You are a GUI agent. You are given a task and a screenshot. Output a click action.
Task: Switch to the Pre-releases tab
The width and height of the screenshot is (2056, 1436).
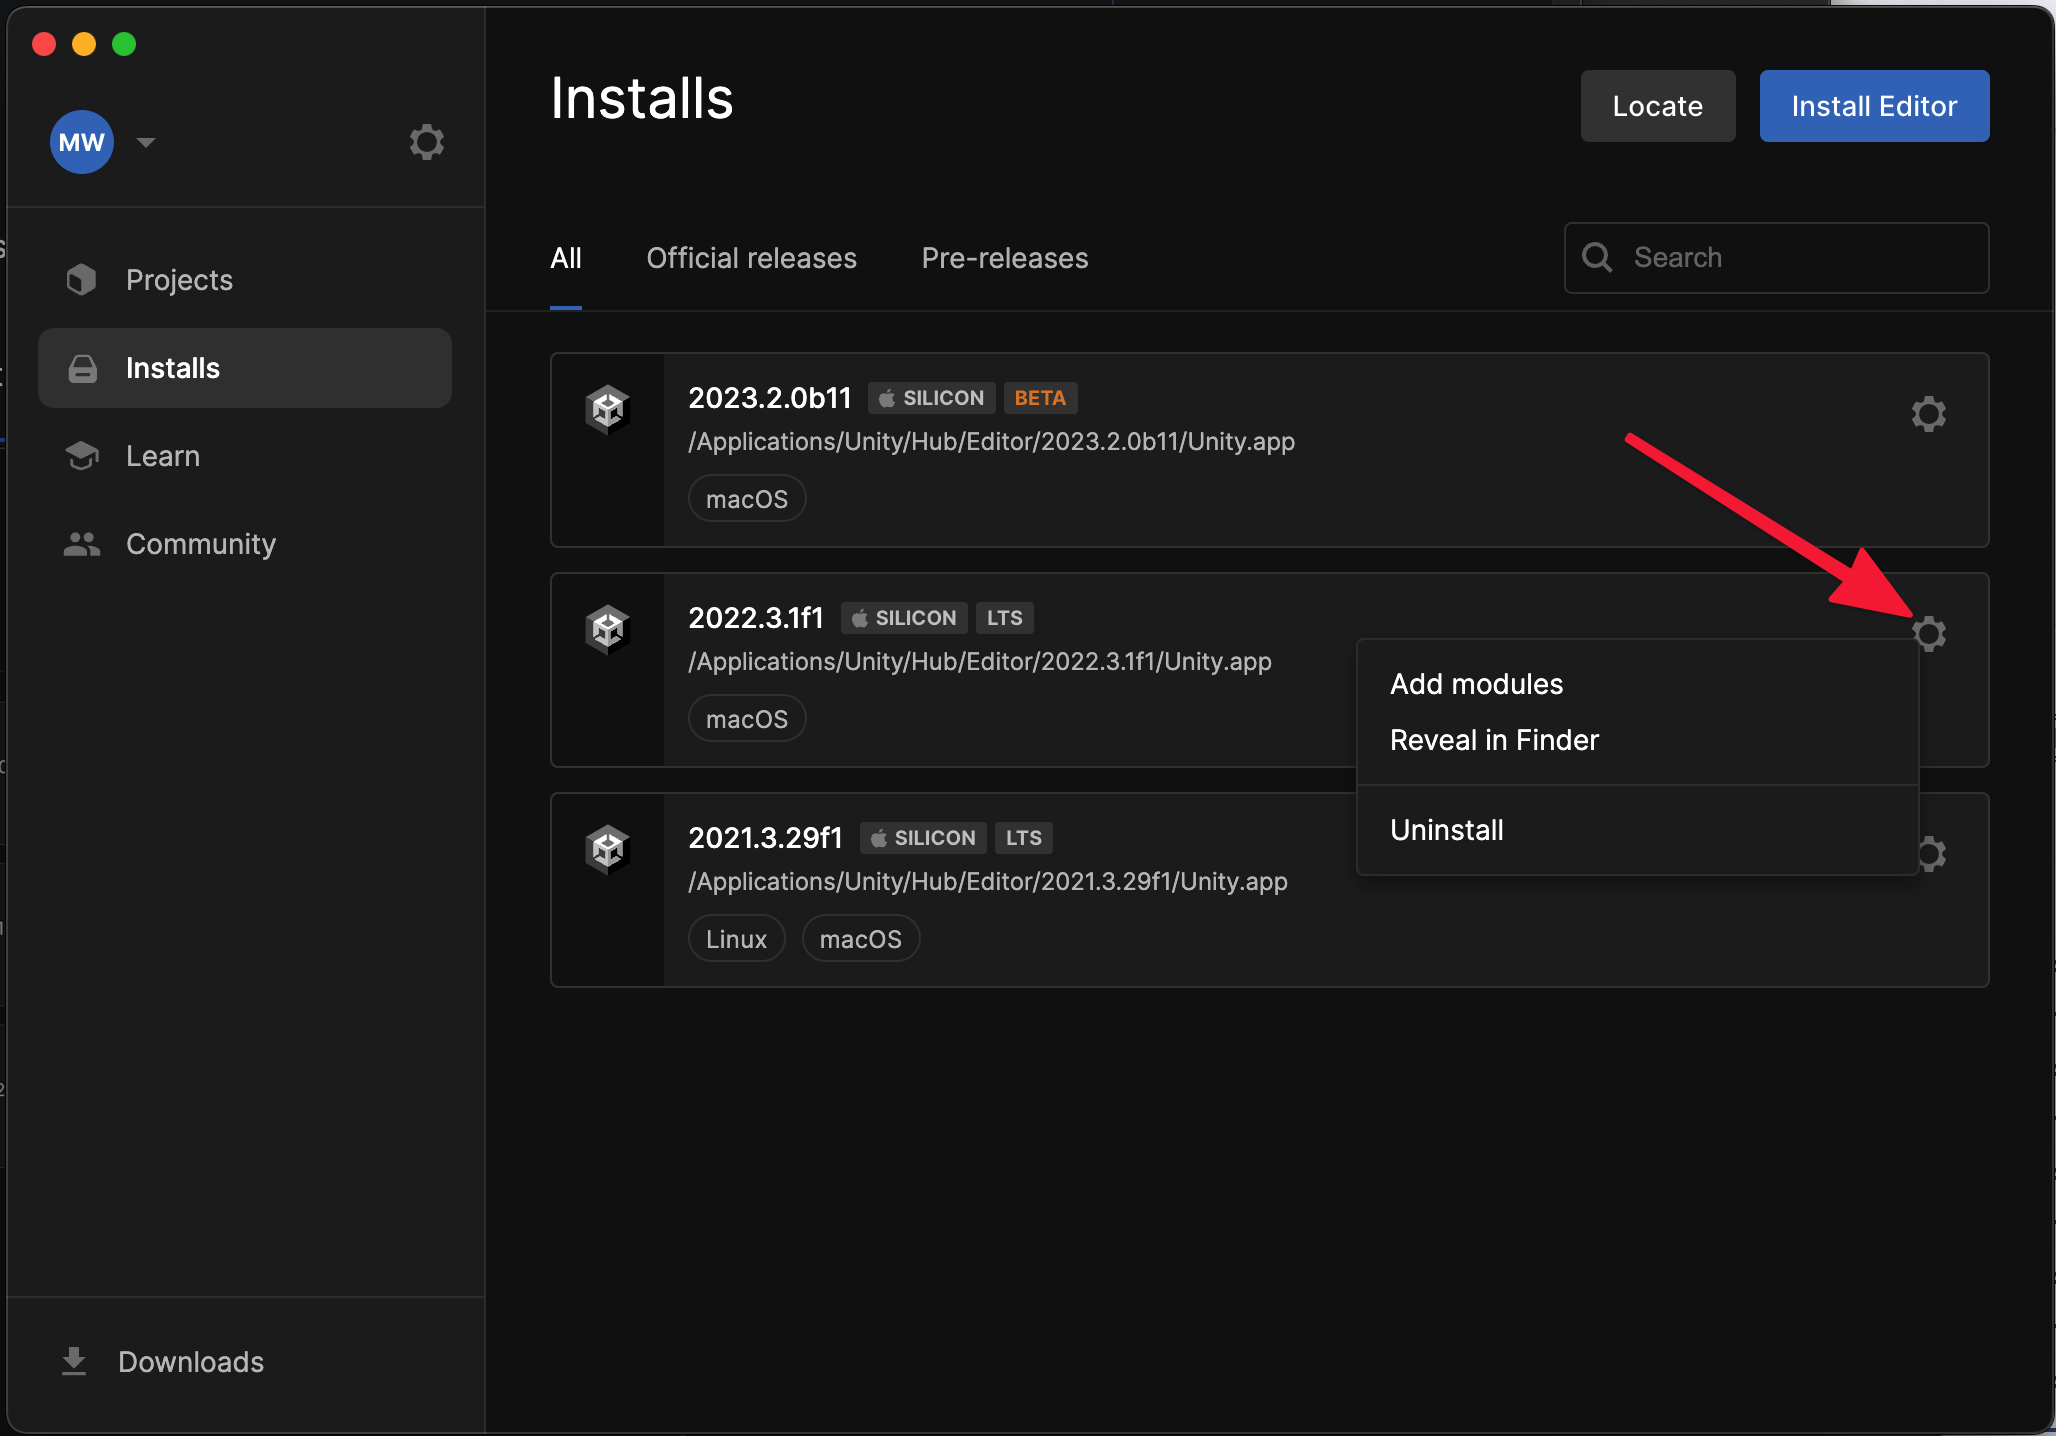point(1004,258)
